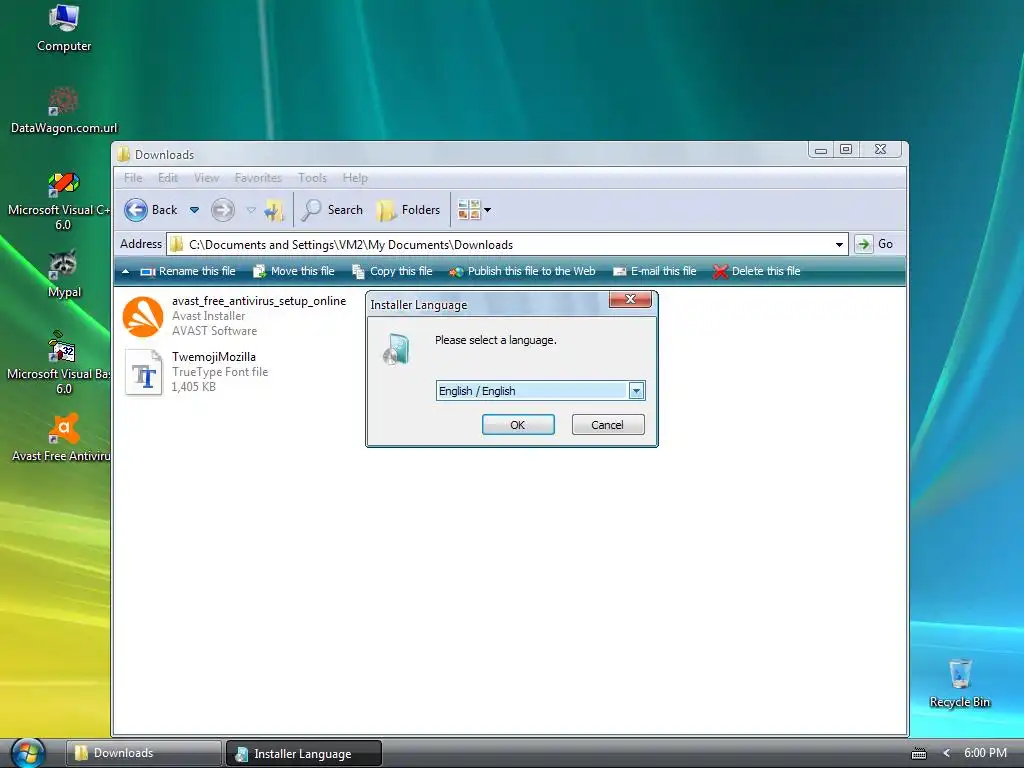Viewport: 1024px width, 768px height.
Task: Toggle the Folders pane button
Action: pyautogui.click(x=409, y=210)
